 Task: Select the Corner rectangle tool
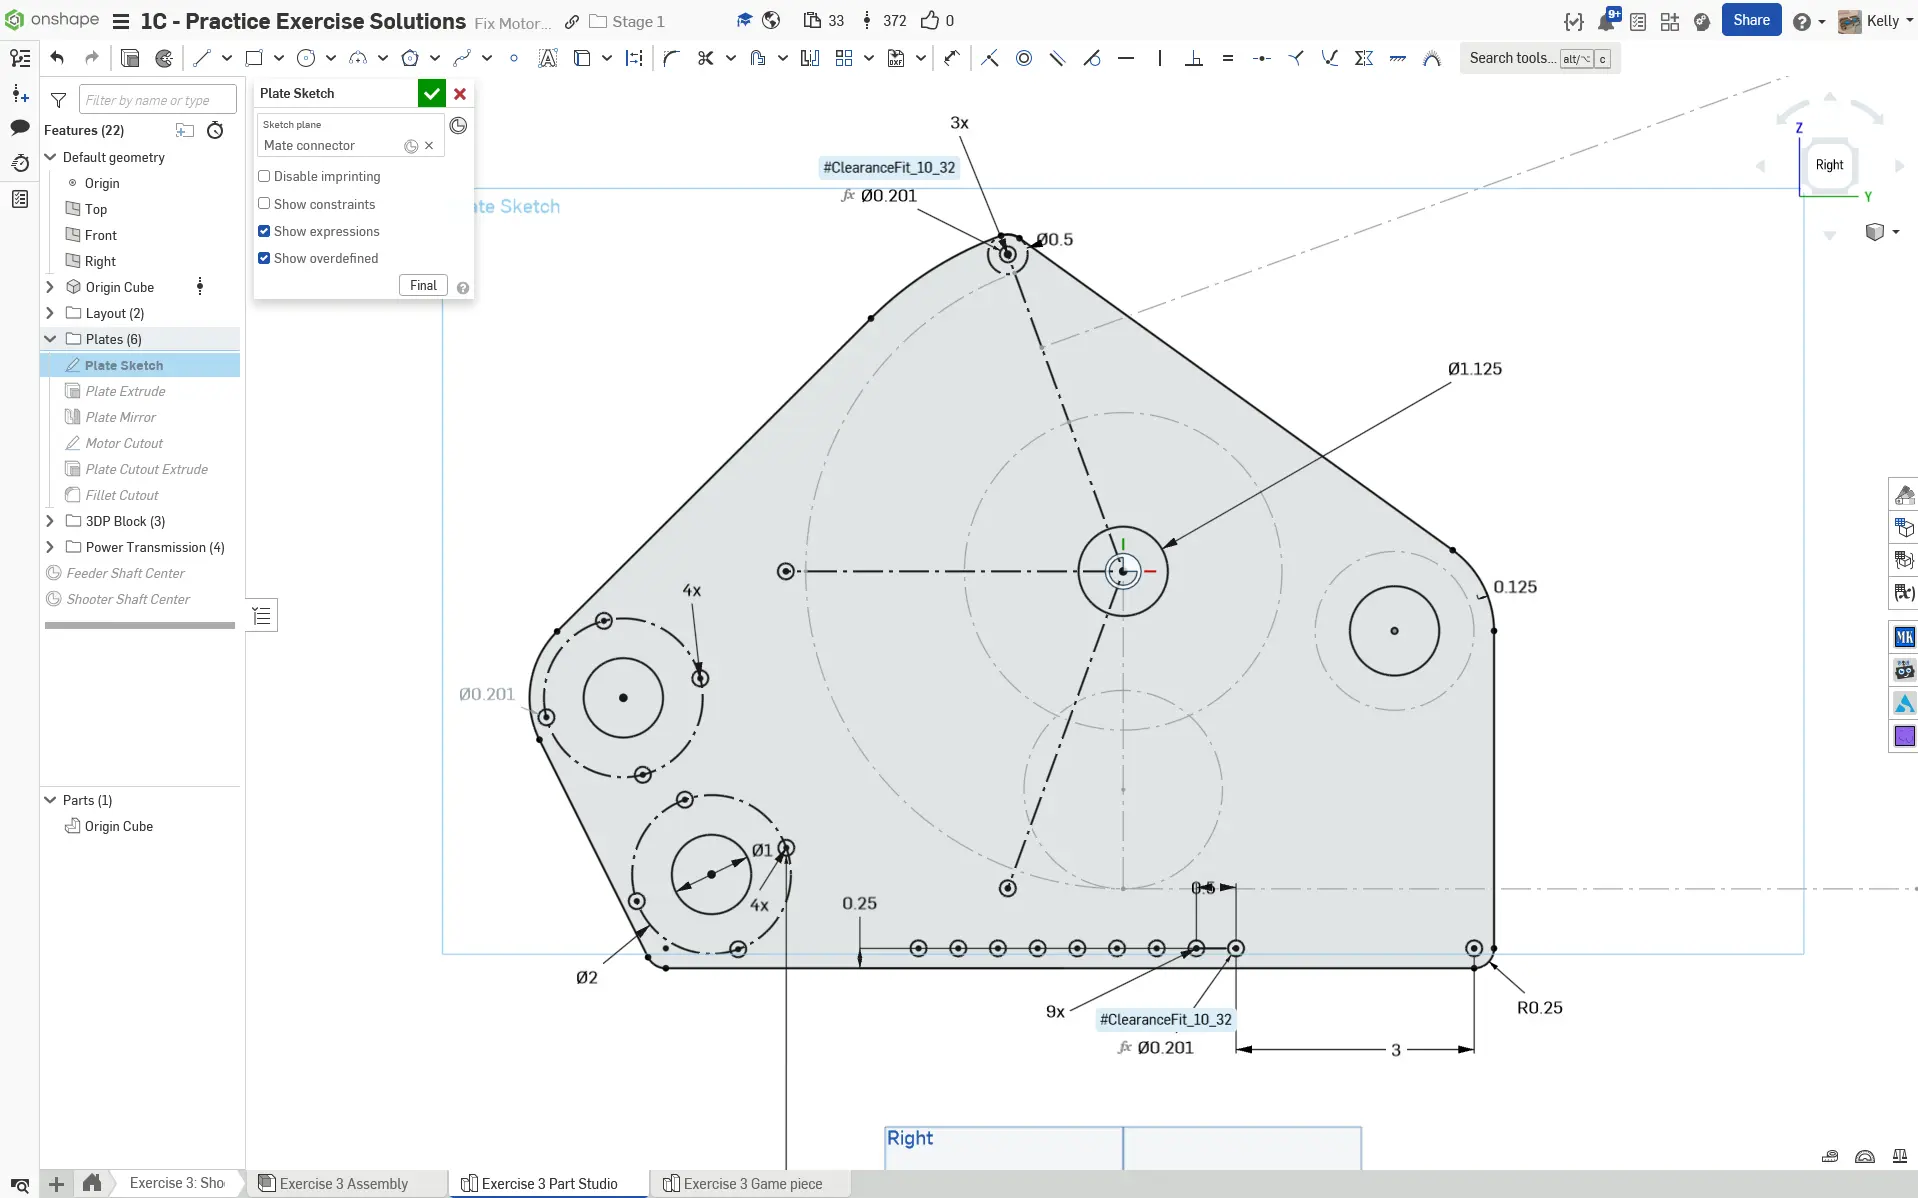click(254, 58)
